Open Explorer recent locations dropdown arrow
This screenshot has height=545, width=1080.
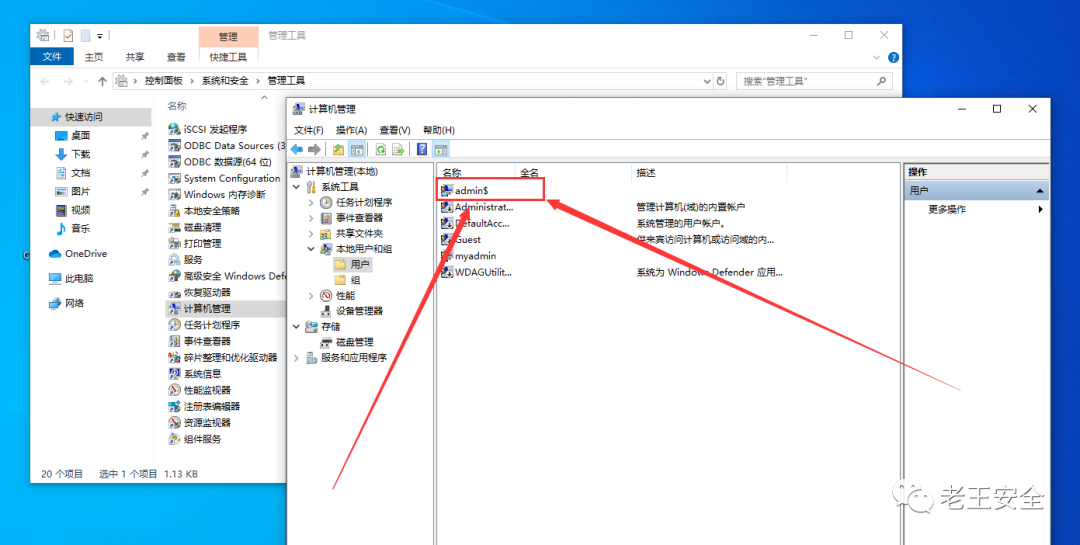pos(86,81)
